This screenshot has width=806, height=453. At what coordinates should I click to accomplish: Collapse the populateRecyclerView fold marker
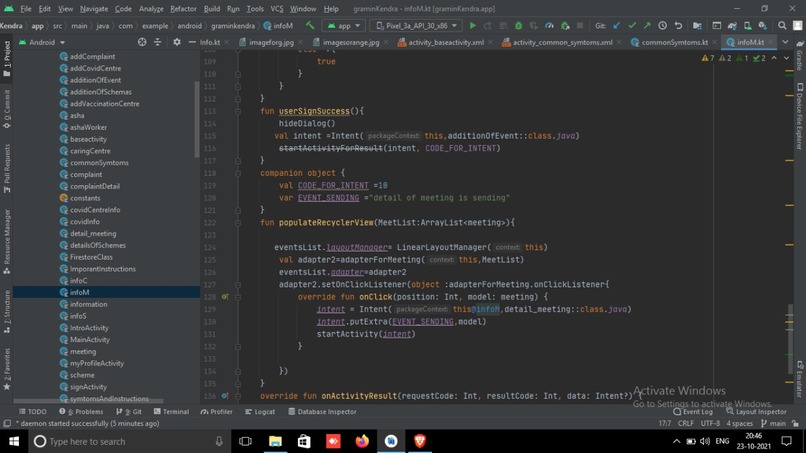coord(238,223)
